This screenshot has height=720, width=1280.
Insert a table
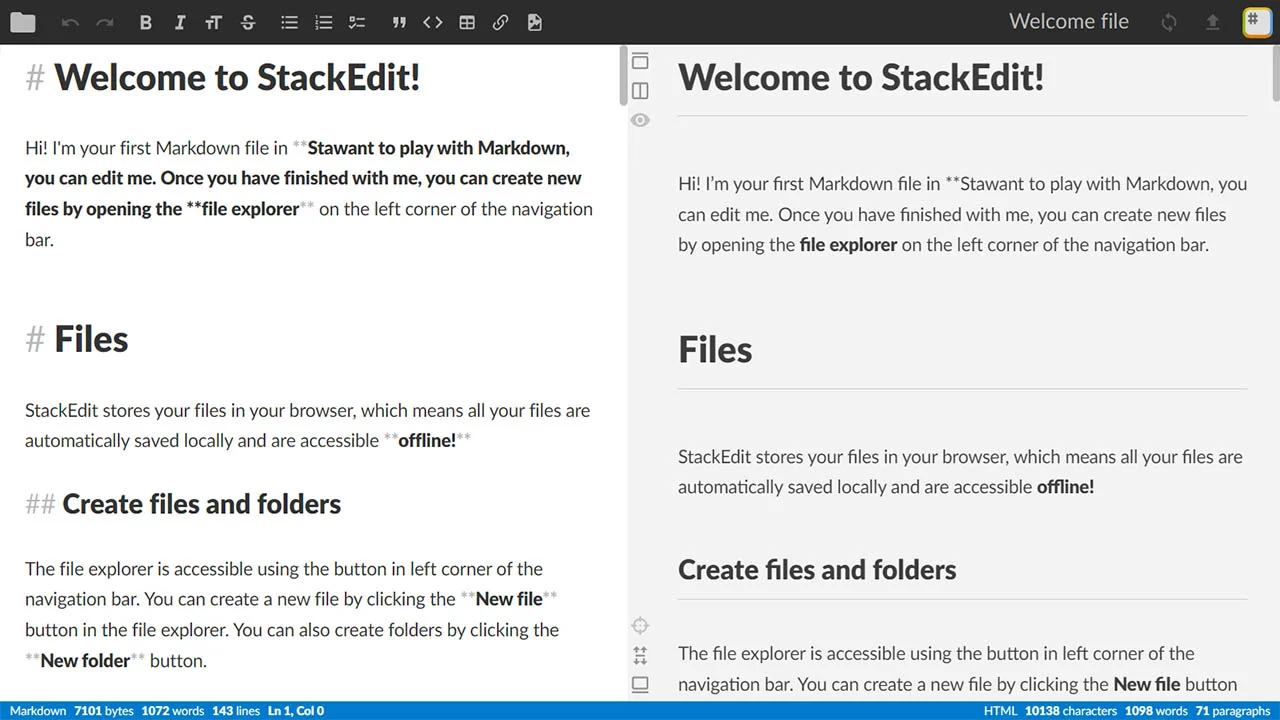pos(467,22)
